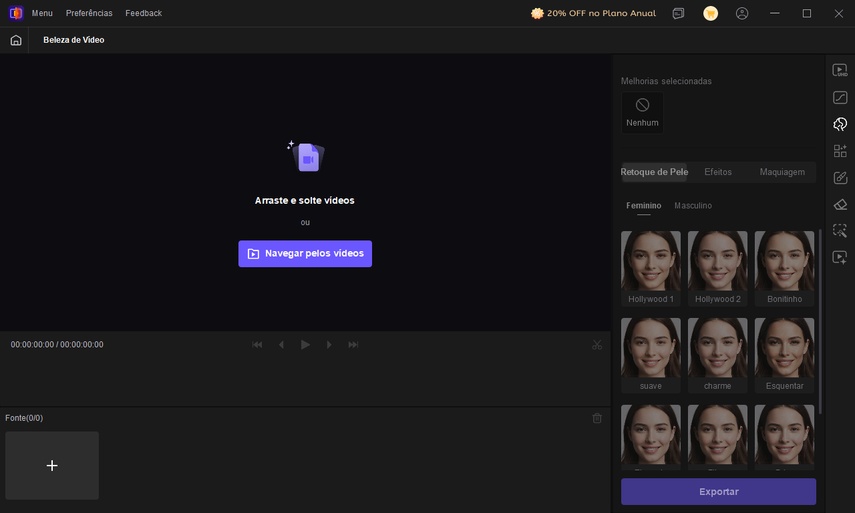Click the home icon
The width and height of the screenshot is (855, 513).
coord(16,40)
